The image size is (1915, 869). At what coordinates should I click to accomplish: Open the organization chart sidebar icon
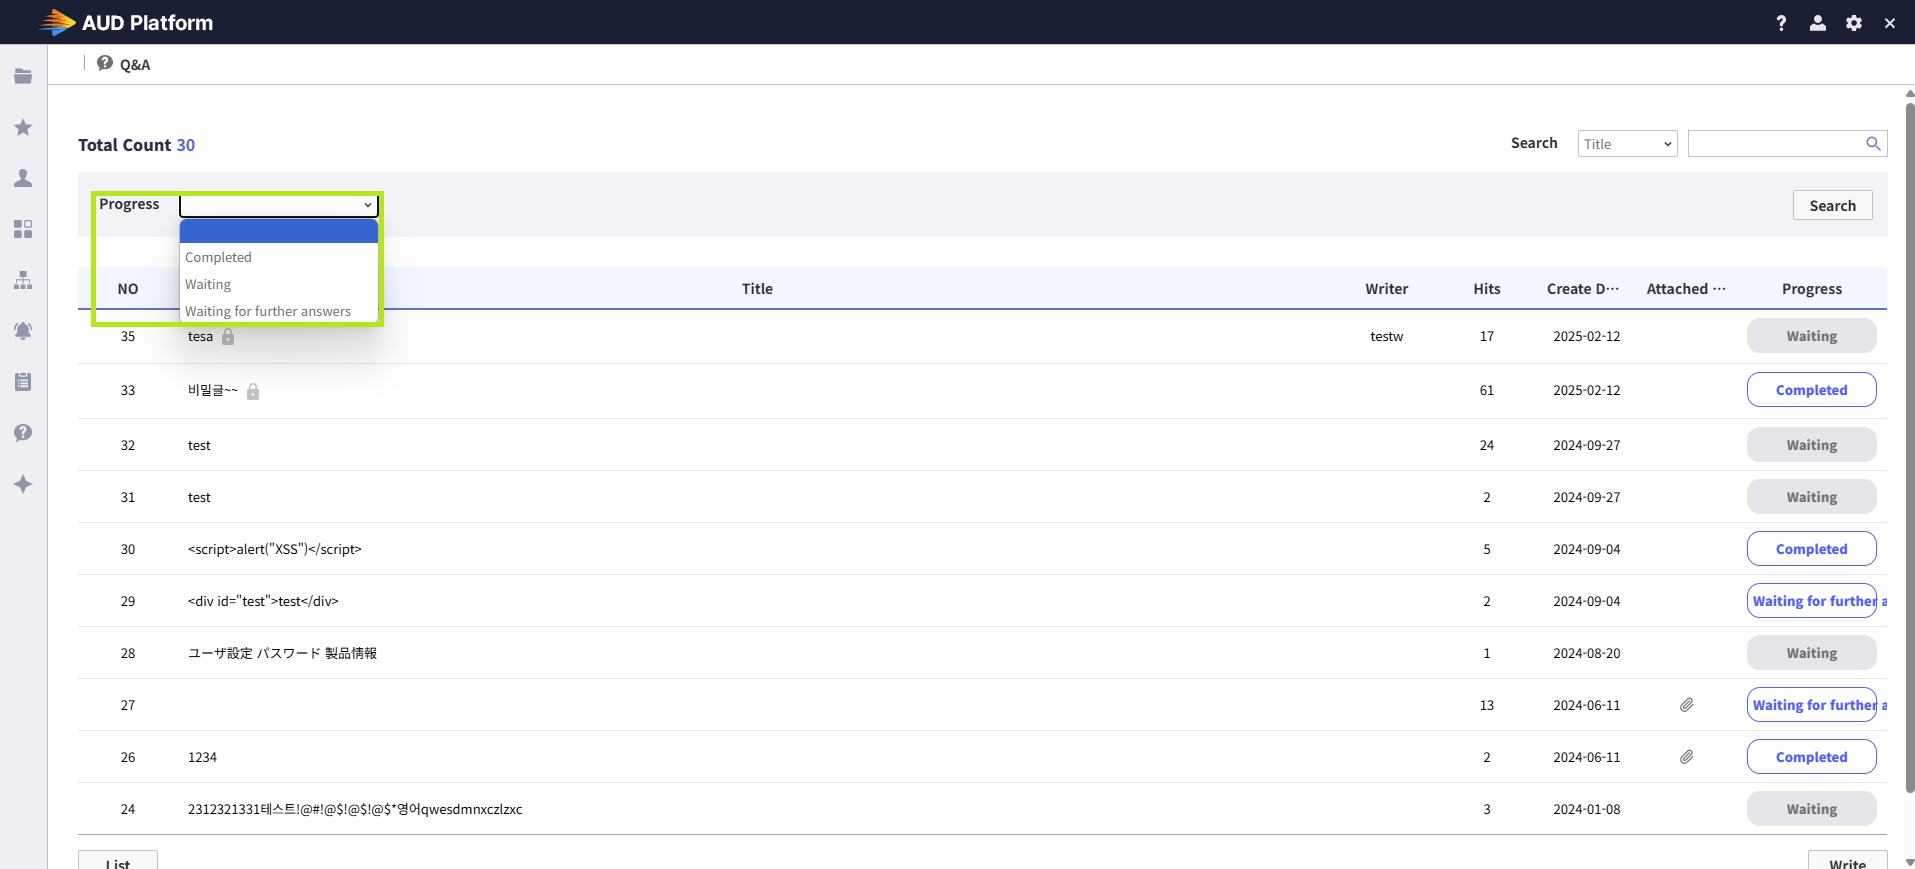coord(23,280)
